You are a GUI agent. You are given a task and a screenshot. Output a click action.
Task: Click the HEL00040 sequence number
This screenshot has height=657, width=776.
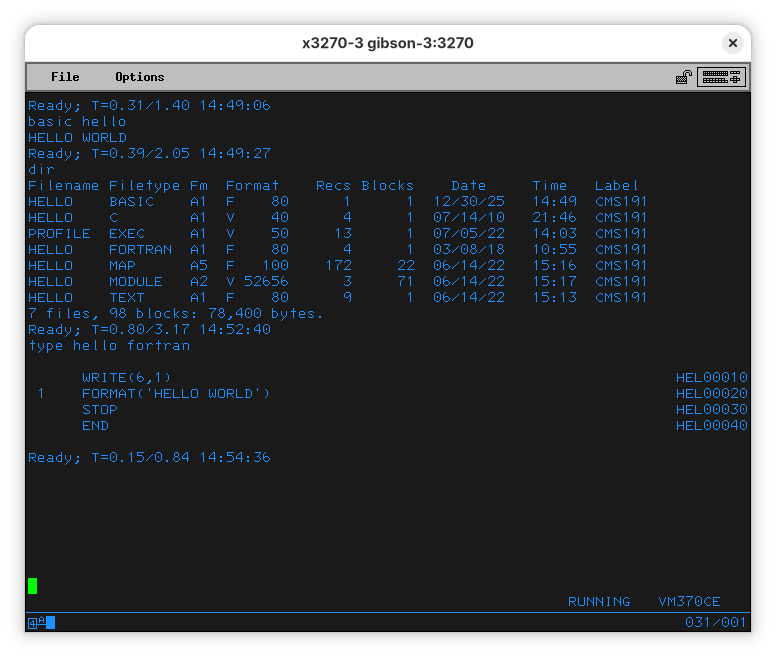[711, 426]
